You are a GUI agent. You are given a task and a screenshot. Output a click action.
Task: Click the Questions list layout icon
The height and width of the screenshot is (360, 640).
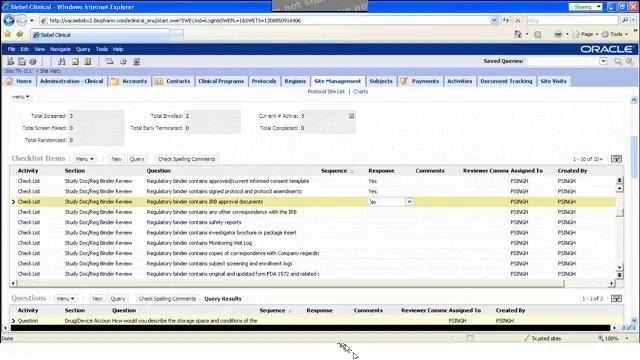pyautogui.click(x=616, y=298)
